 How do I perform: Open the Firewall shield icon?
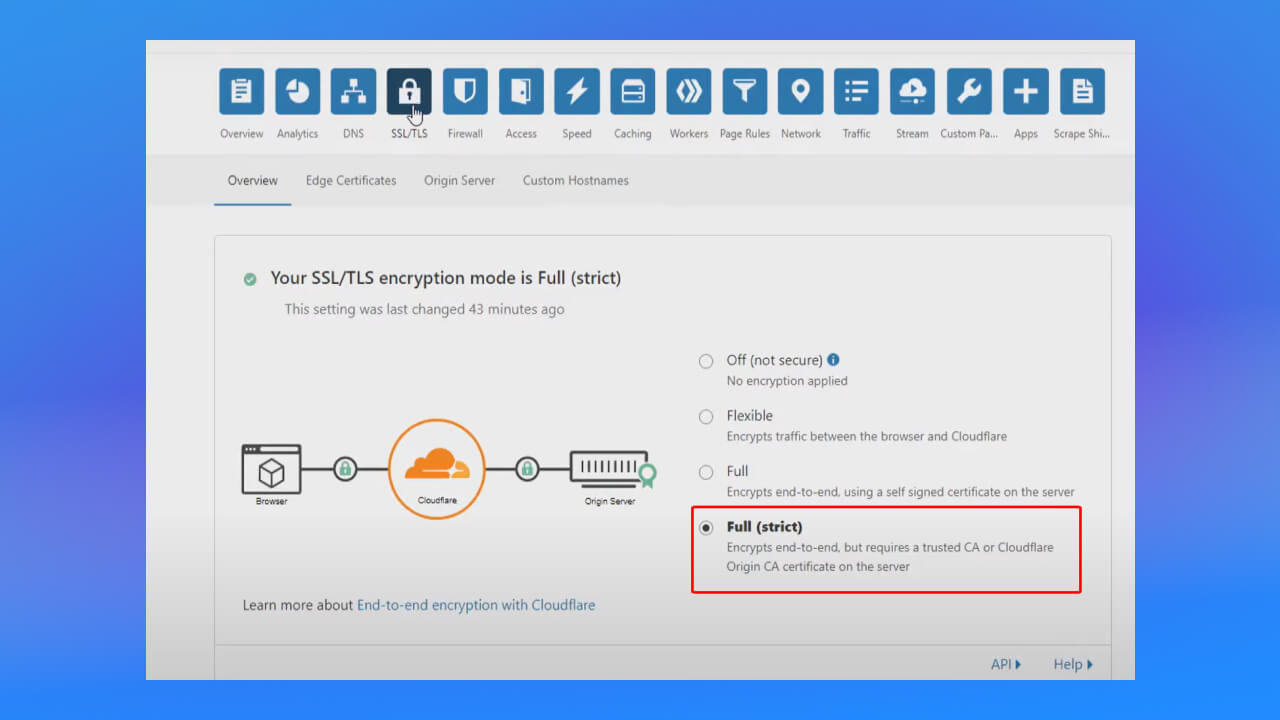[465, 92]
